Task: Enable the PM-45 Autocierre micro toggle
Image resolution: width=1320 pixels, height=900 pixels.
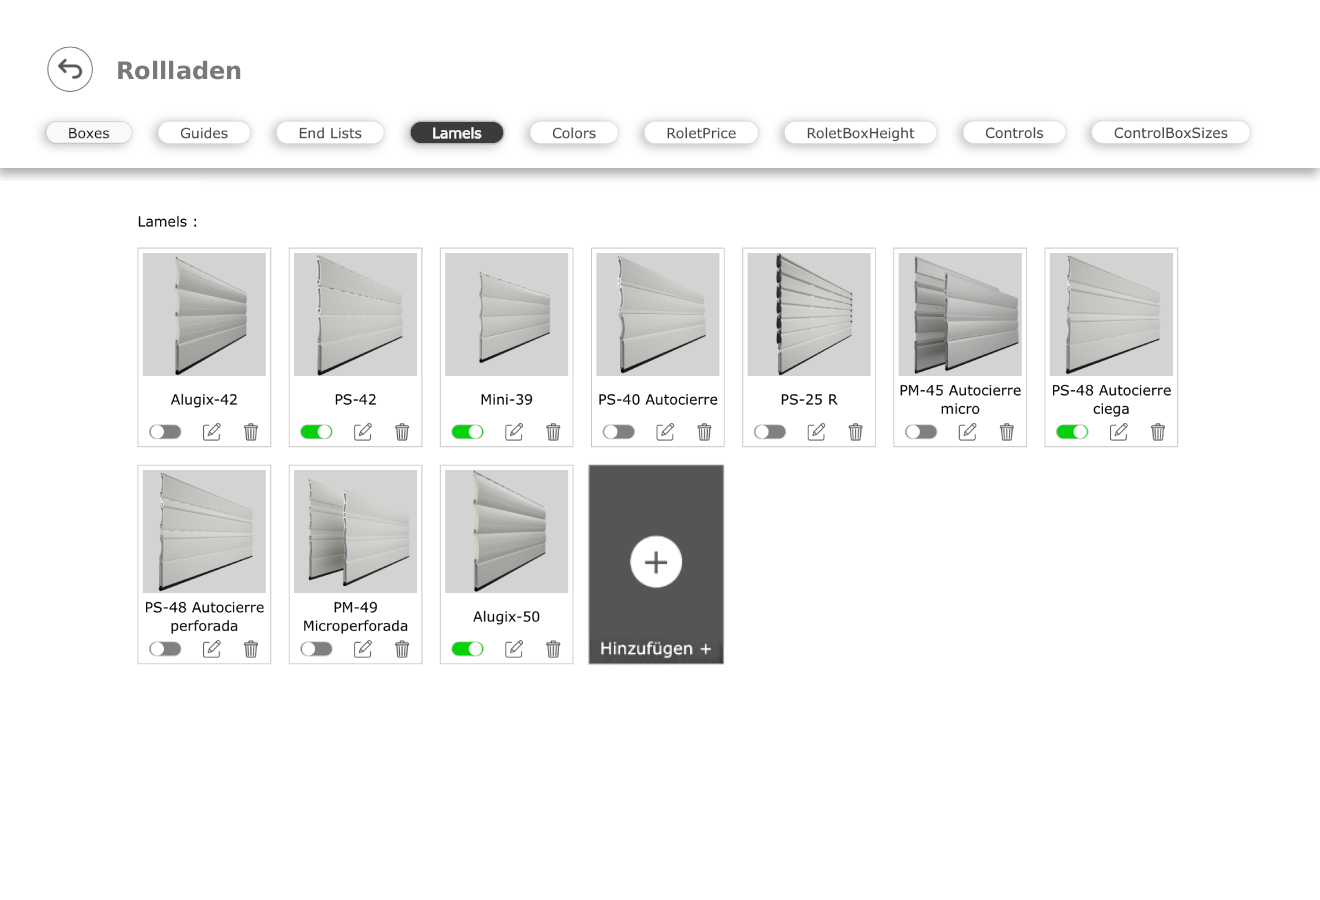Action: (920, 432)
